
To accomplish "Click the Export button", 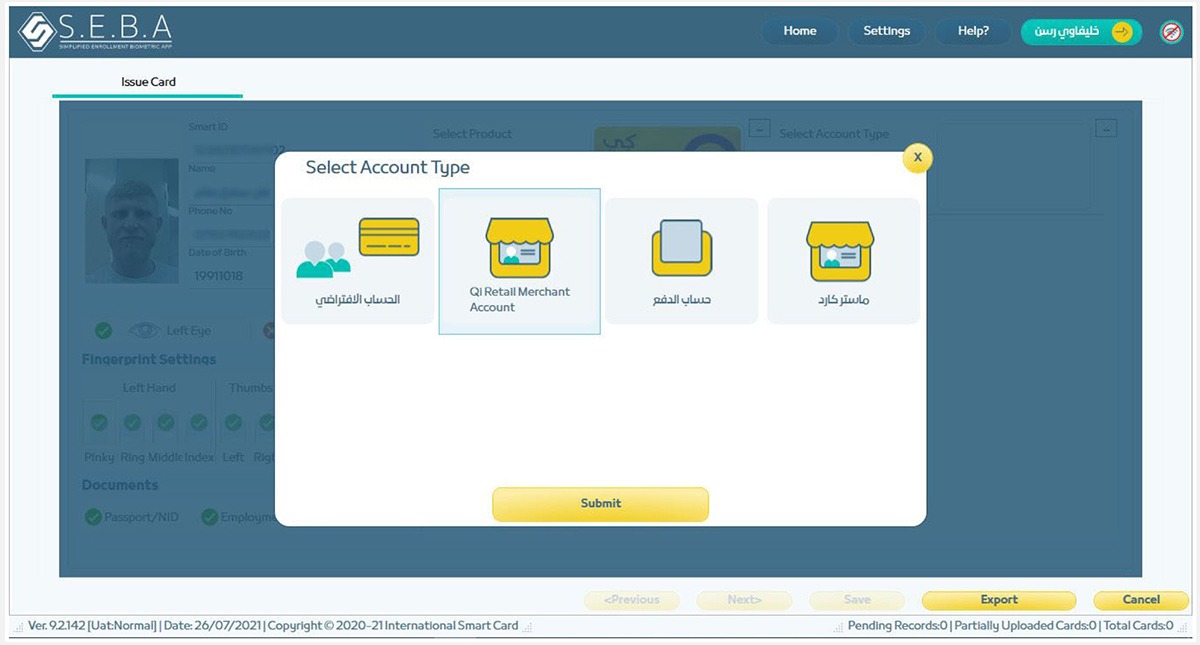I will tap(999, 600).
